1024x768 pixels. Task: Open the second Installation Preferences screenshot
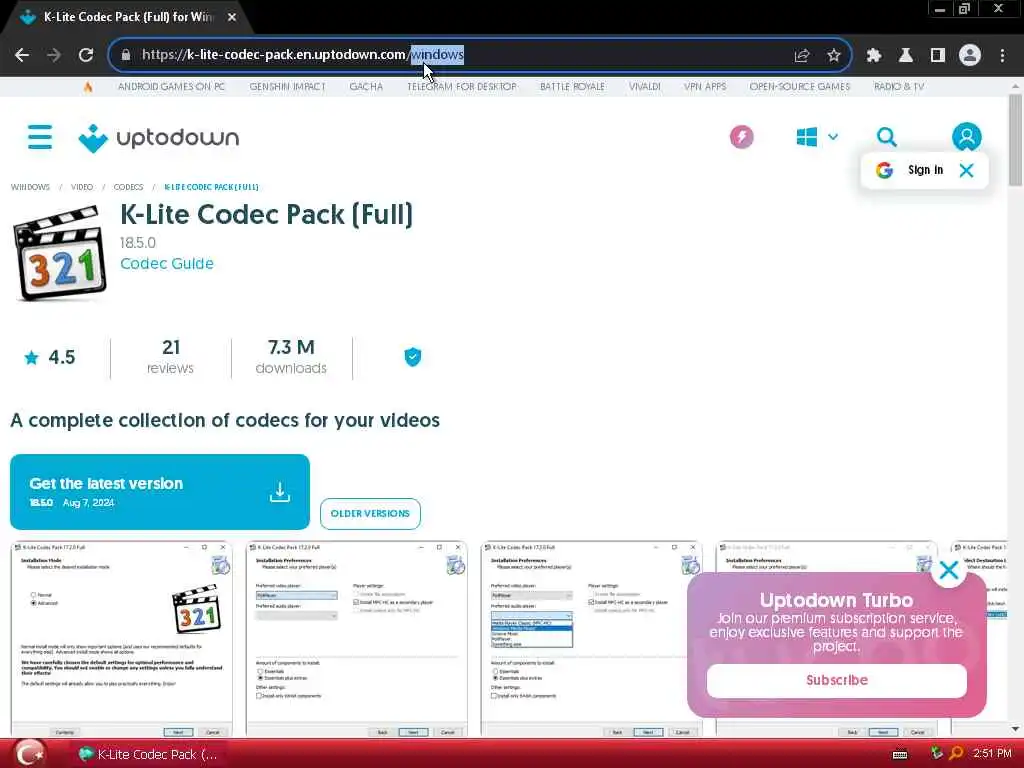coord(357,639)
